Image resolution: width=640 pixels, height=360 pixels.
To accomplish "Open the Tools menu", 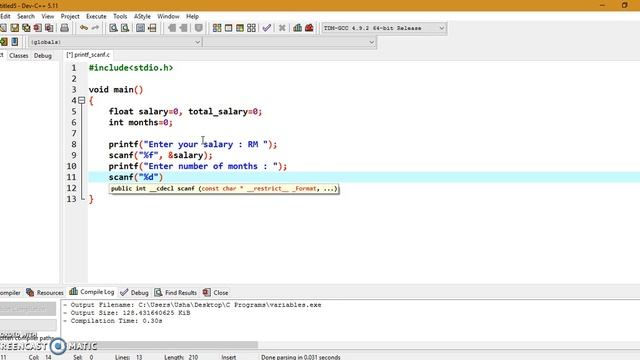I will tap(120, 16).
